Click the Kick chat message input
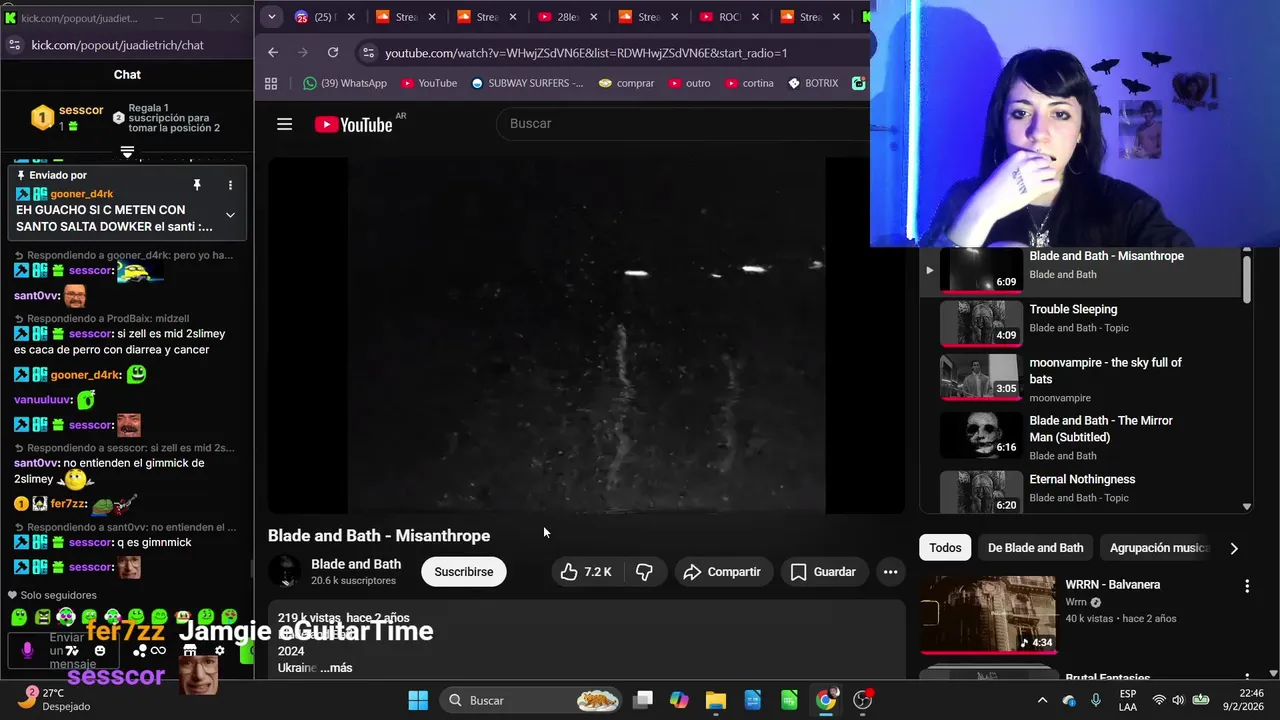Screen dimensions: 1280x720 [x=66, y=651]
